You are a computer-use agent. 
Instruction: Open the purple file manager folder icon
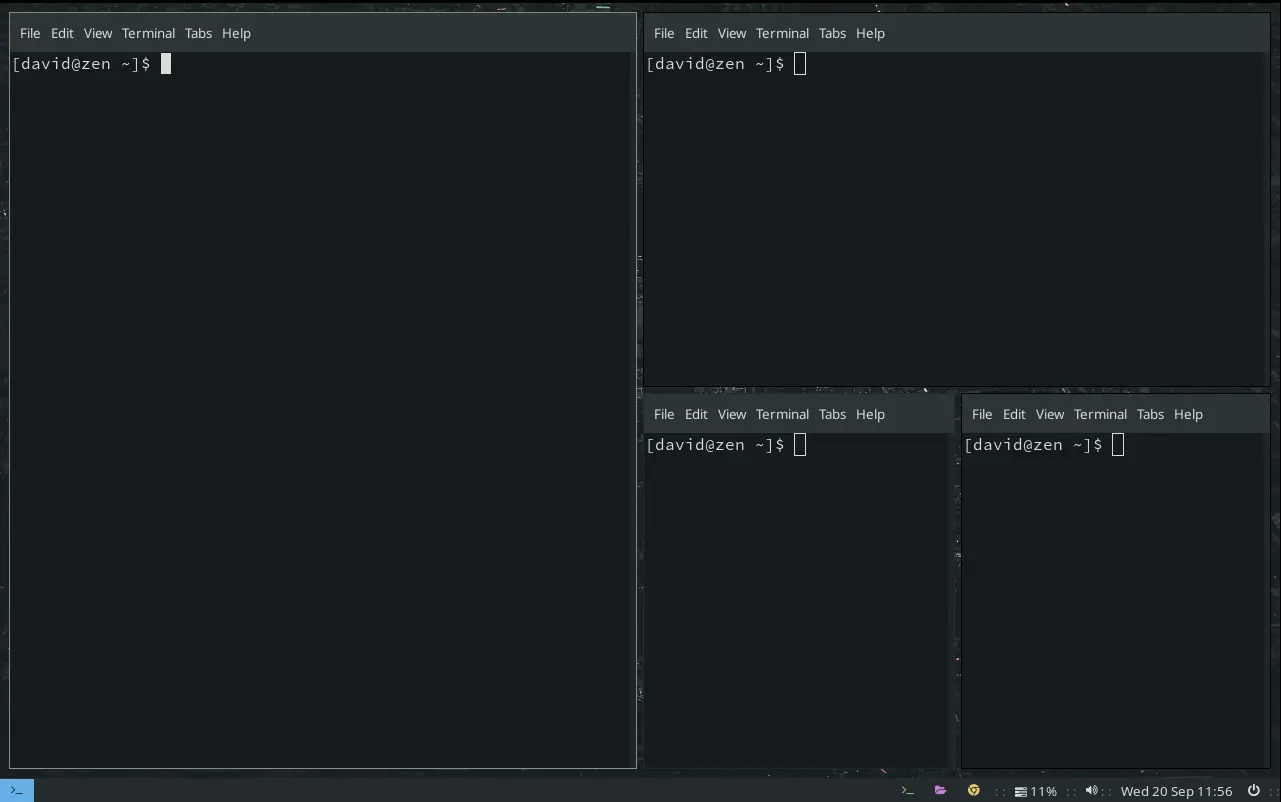940,791
